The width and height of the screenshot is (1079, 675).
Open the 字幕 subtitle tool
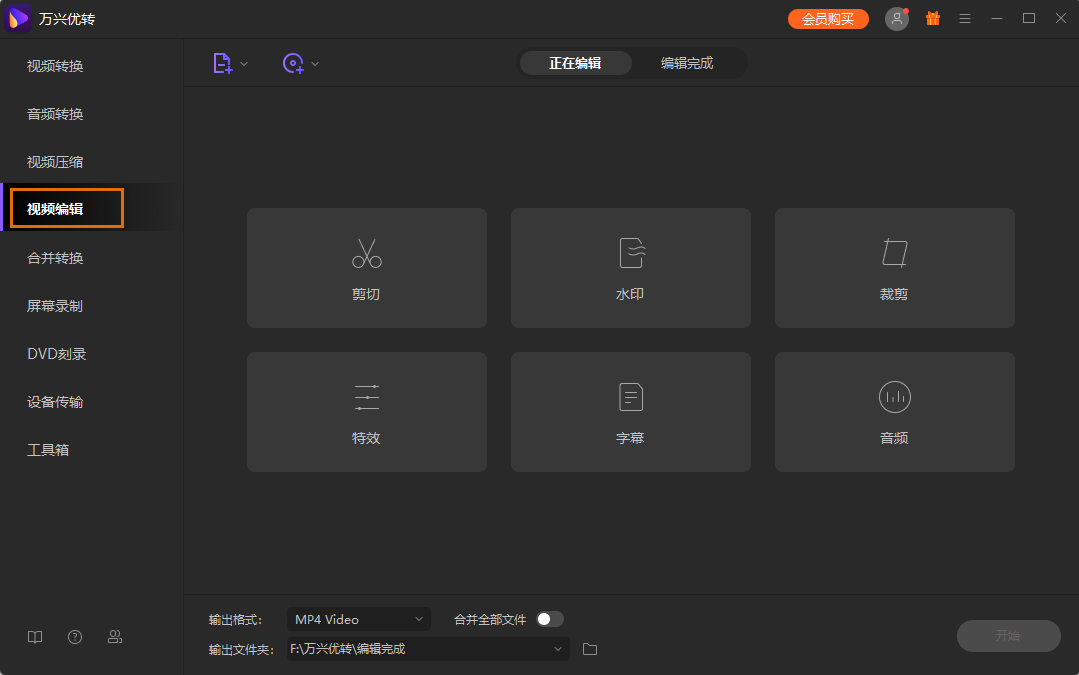click(630, 411)
